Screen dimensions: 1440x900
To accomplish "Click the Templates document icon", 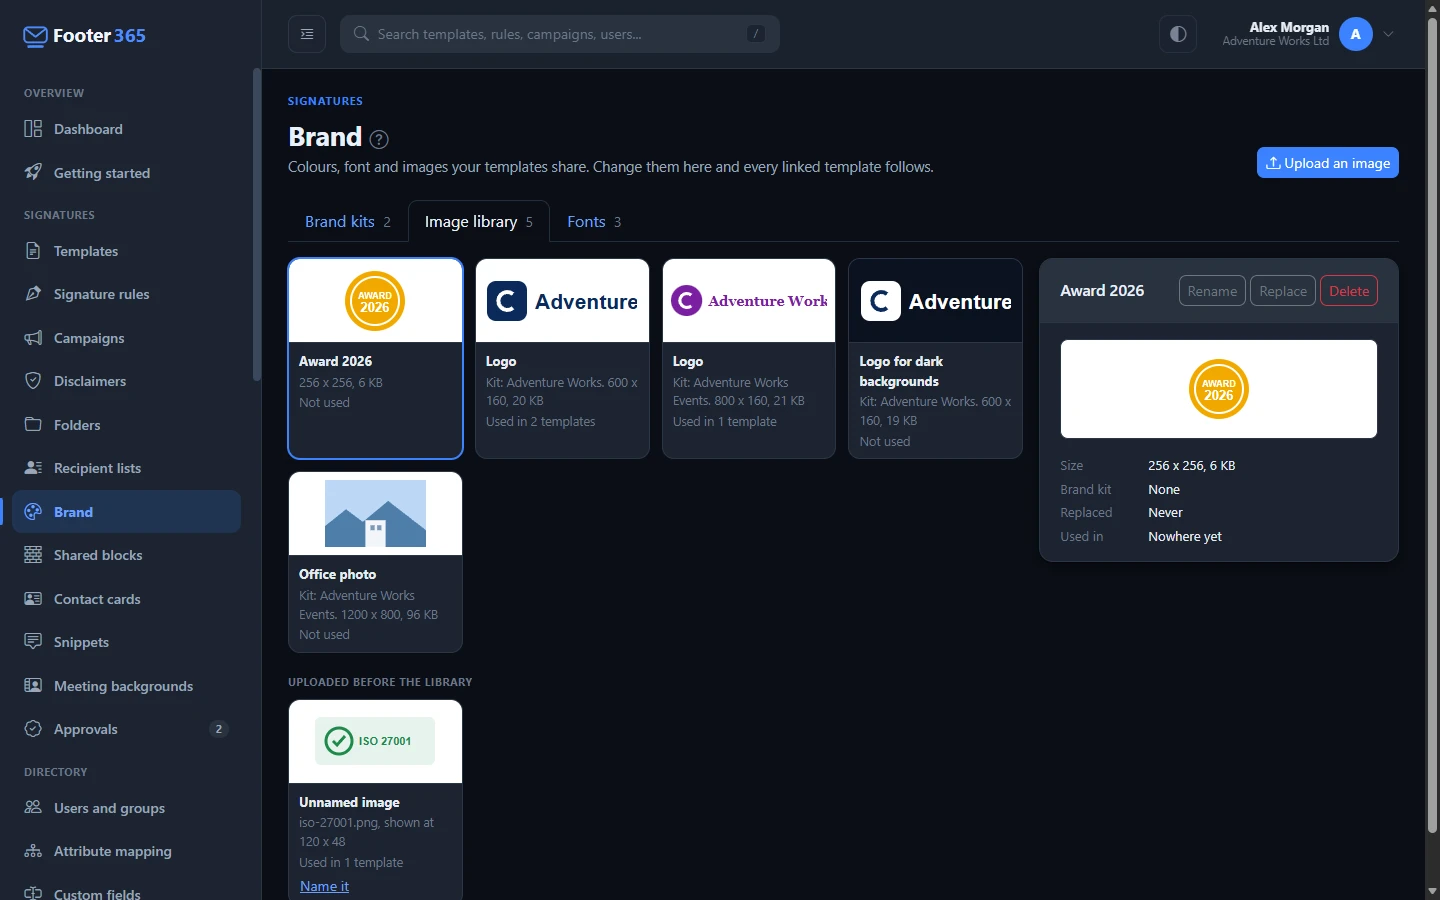I will 33,251.
